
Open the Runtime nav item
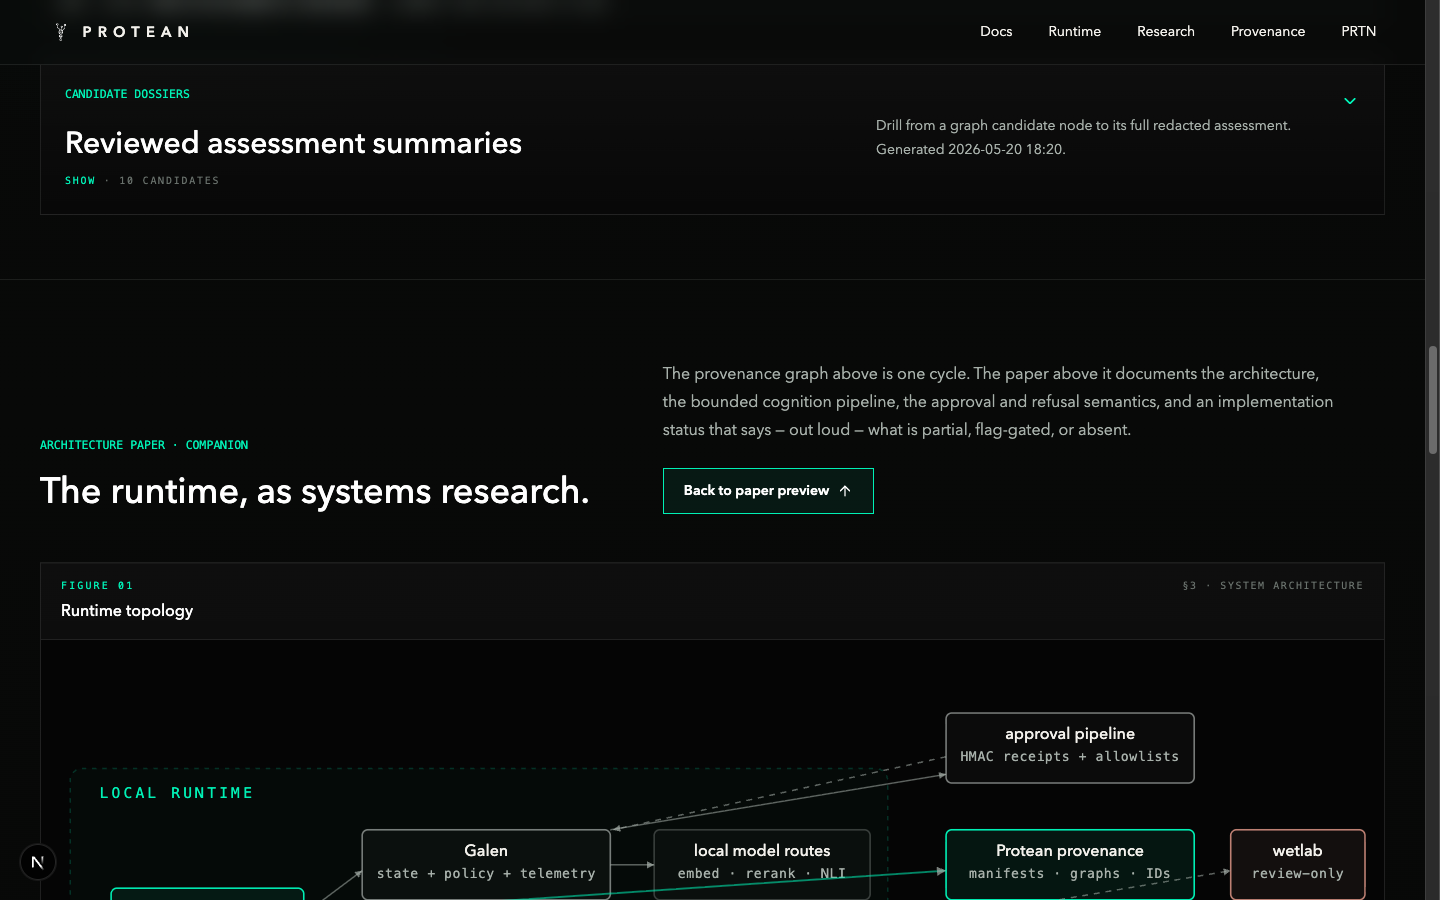pos(1074,31)
